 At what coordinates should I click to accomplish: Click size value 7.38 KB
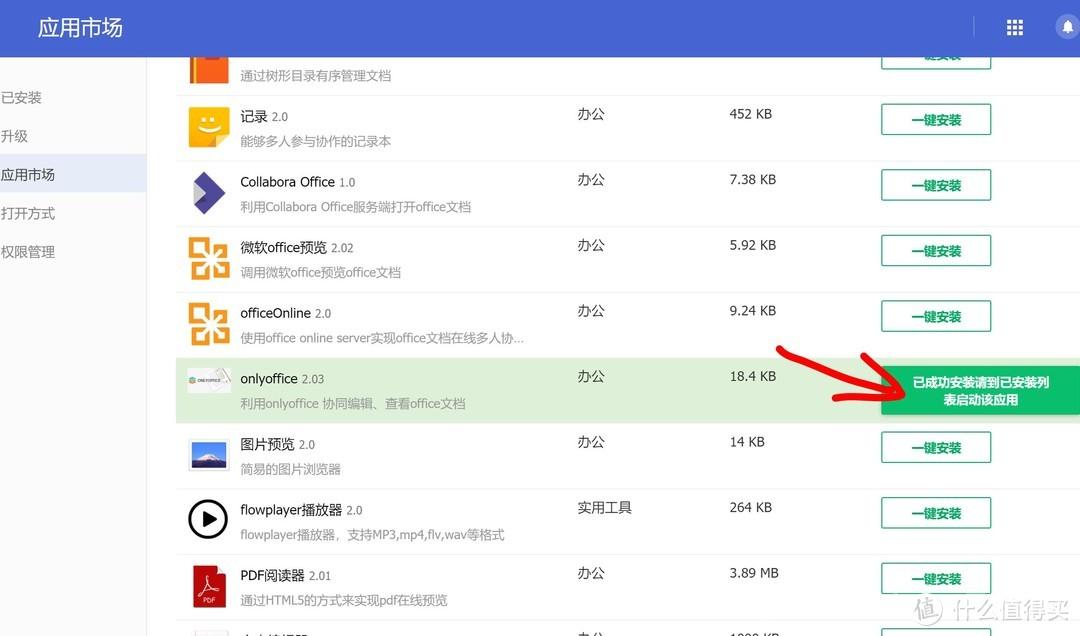753,180
